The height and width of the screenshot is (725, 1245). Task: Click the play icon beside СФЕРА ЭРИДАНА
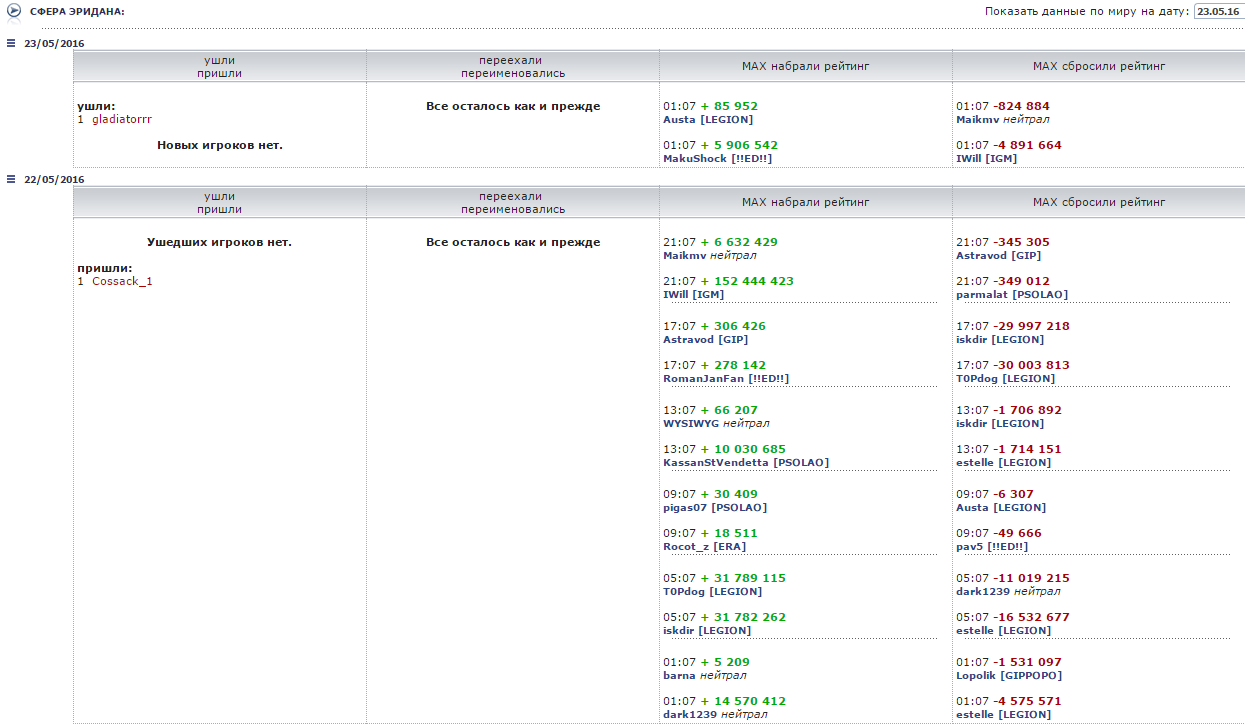(x=14, y=11)
